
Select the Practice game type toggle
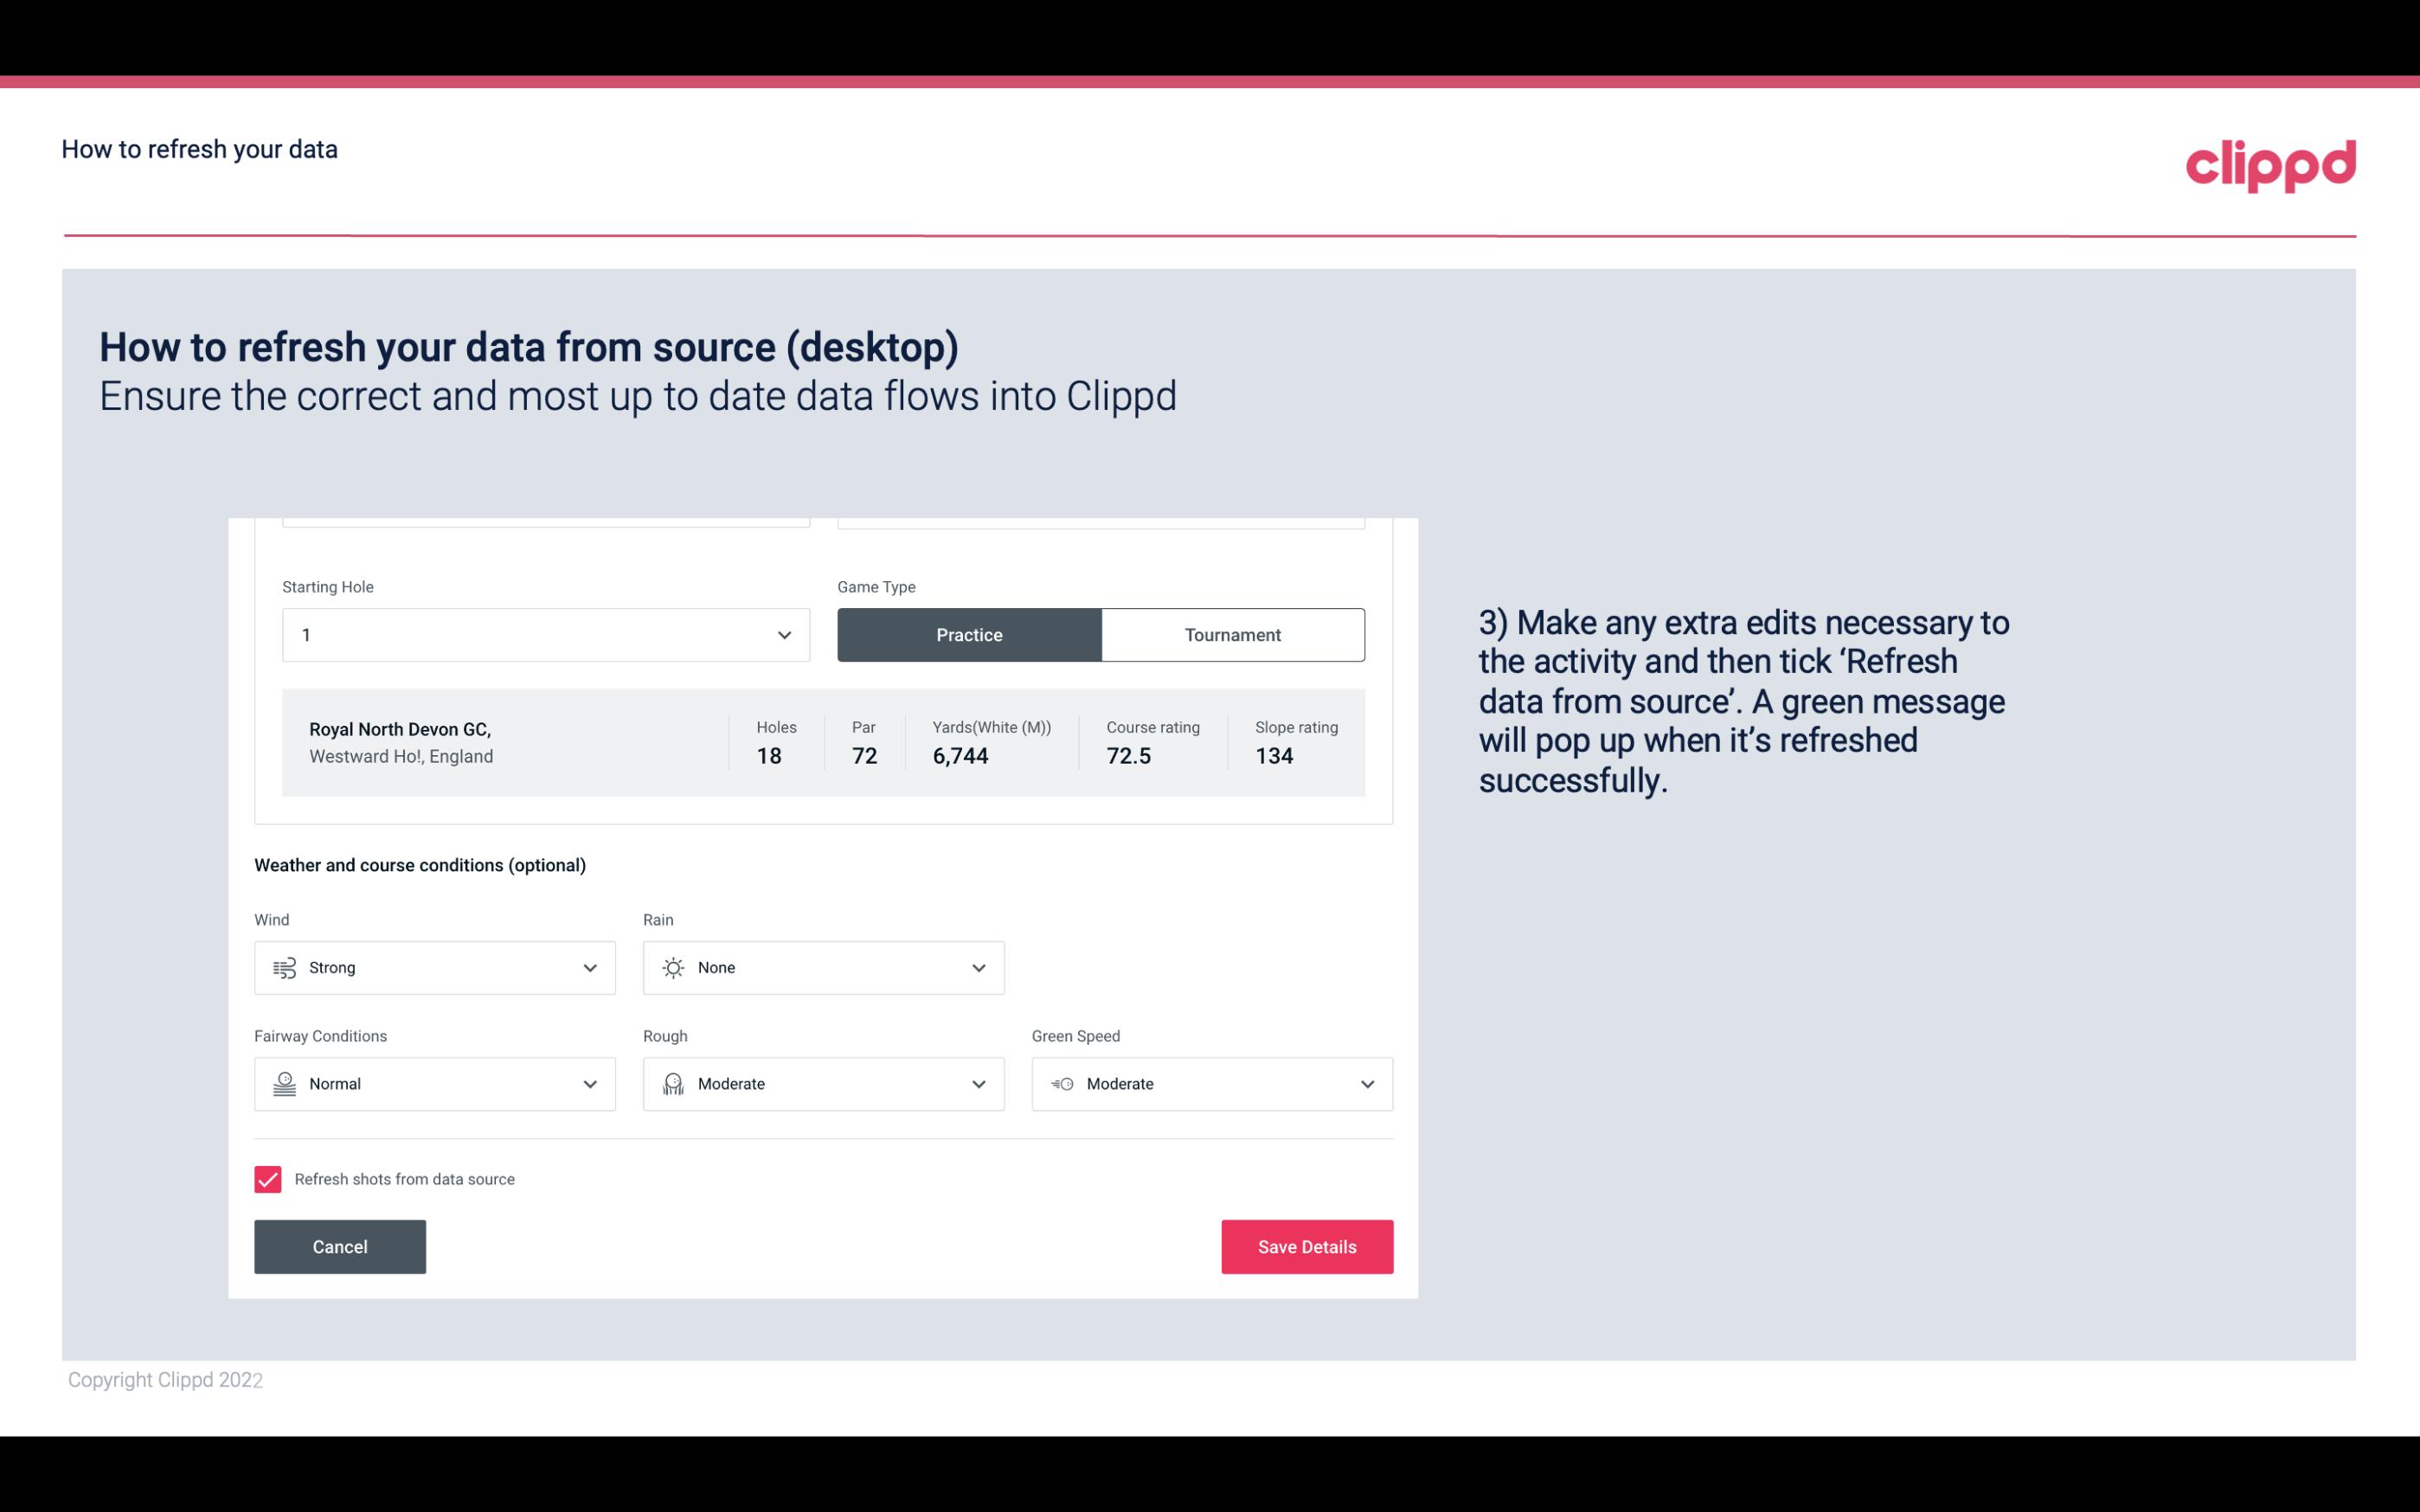969,632
